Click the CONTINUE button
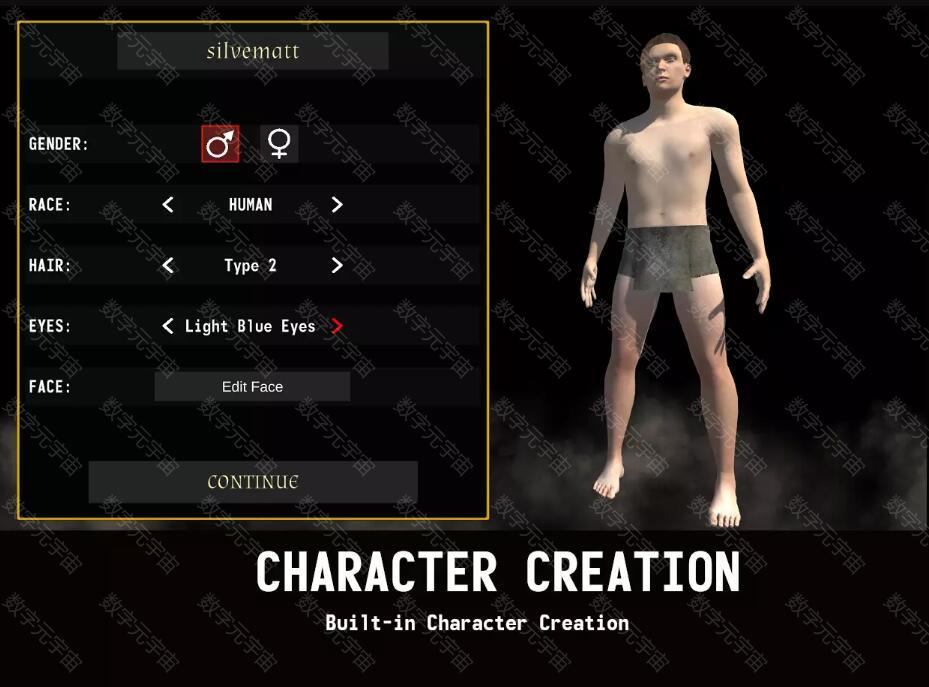The width and height of the screenshot is (929, 687). 253,482
